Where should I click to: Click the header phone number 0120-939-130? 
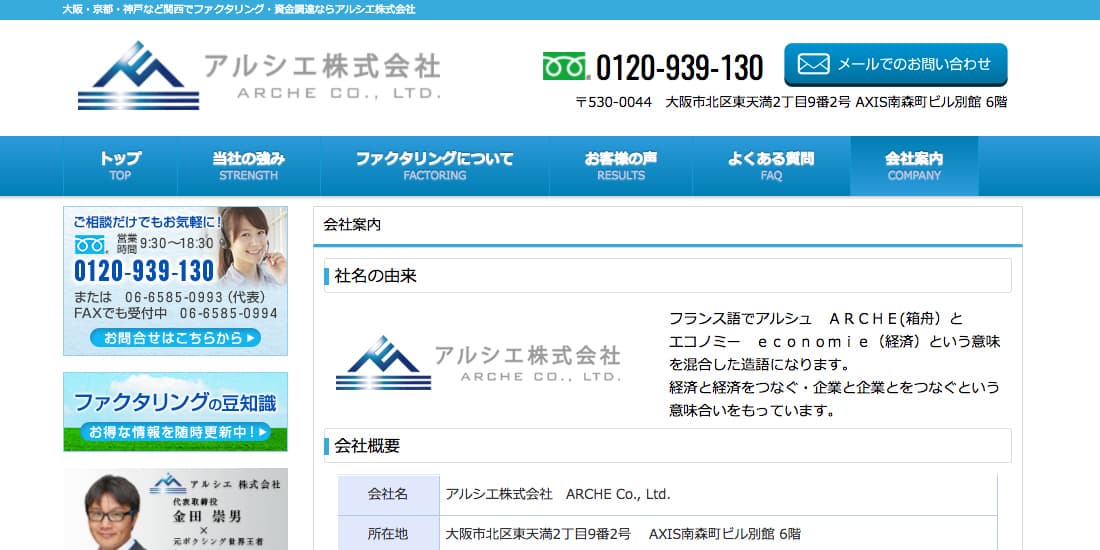click(679, 67)
